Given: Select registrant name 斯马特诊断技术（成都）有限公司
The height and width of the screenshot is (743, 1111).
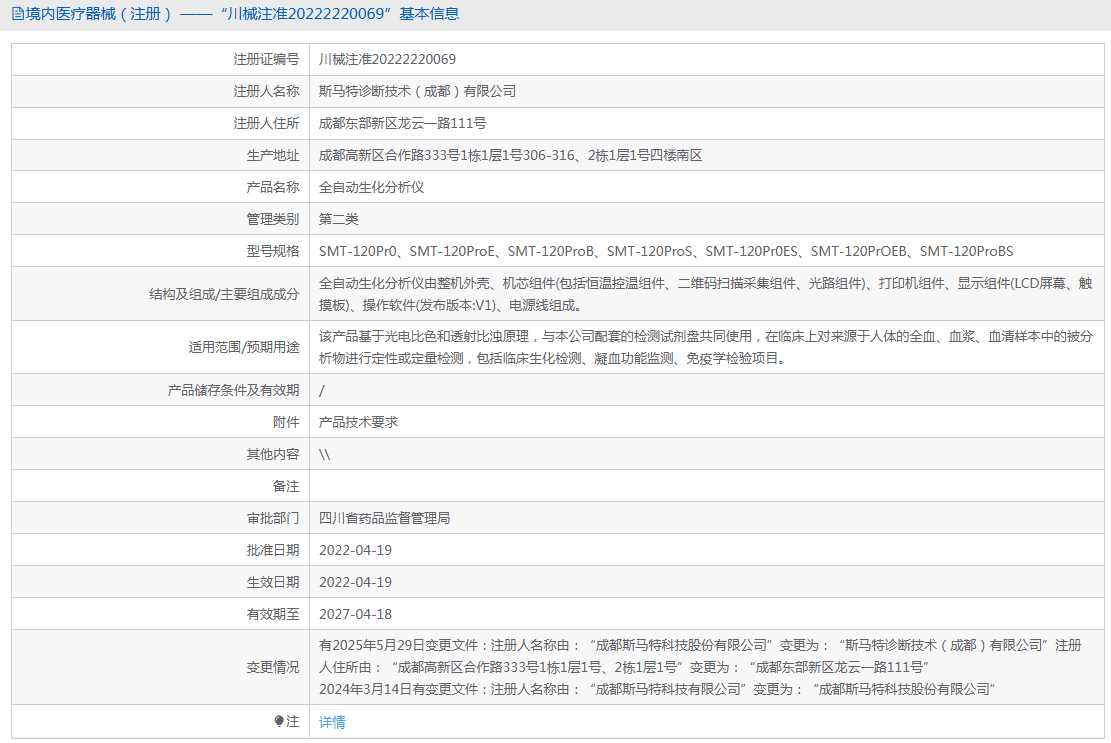Looking at the screenshot, I should click(x=417, y=91).
